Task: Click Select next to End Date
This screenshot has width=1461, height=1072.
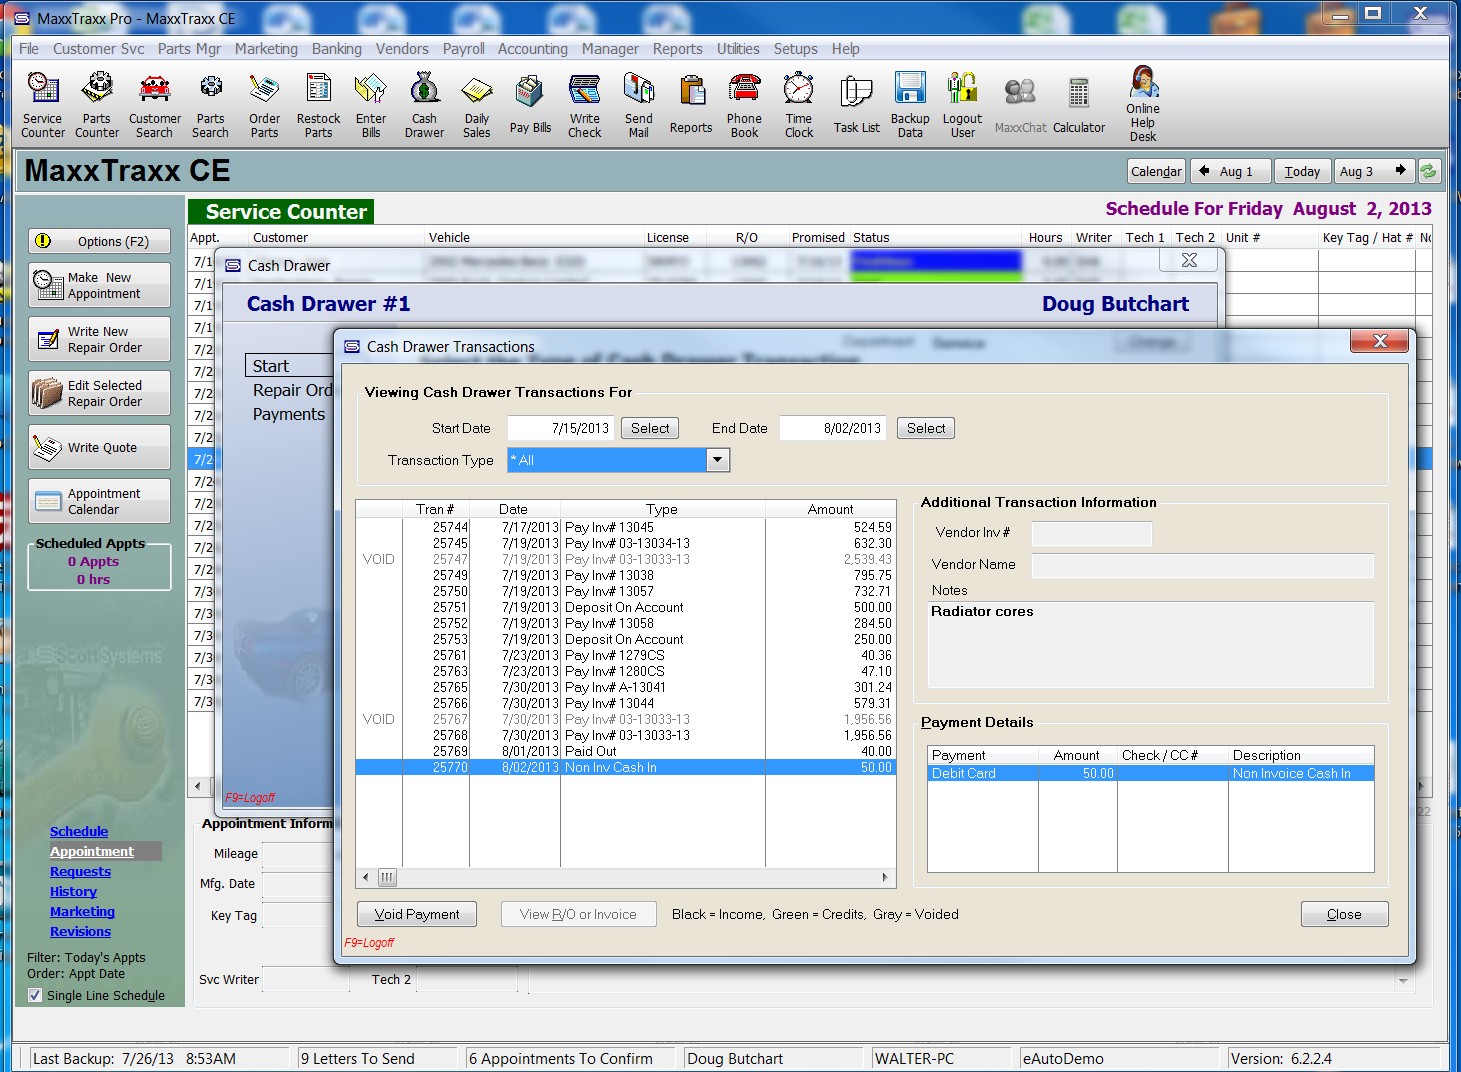Action: tap(926, 428)
